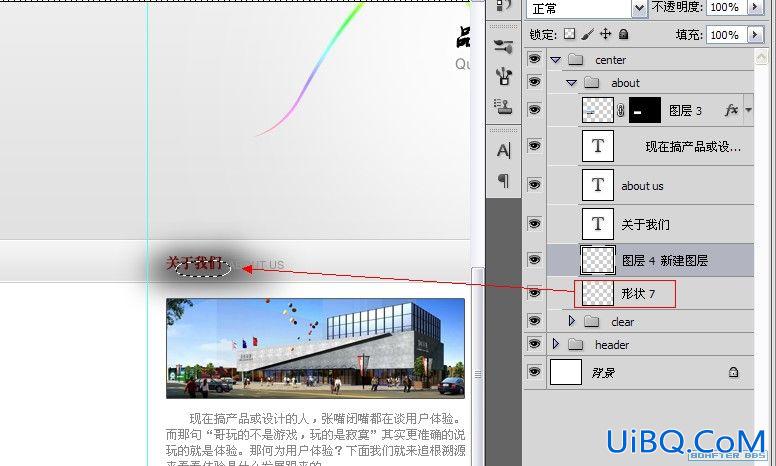Hide the clear group
Viewport: 776px width, 466px height.
pos(534,321)
